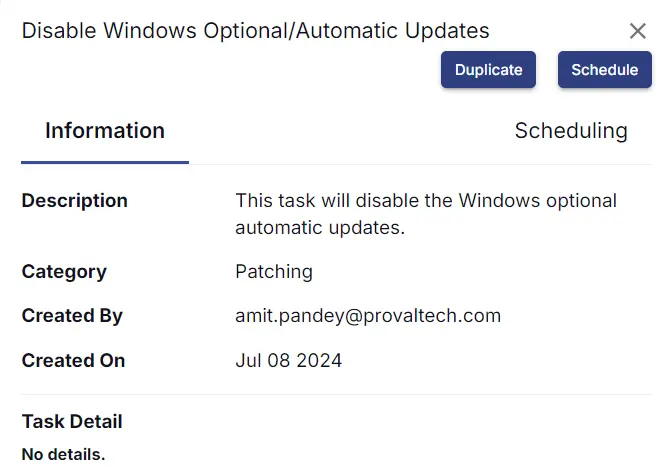Viewport: 665px width, 473px height.
Task: Select the description text about disabling updates
Action: (x=426, y=214)
